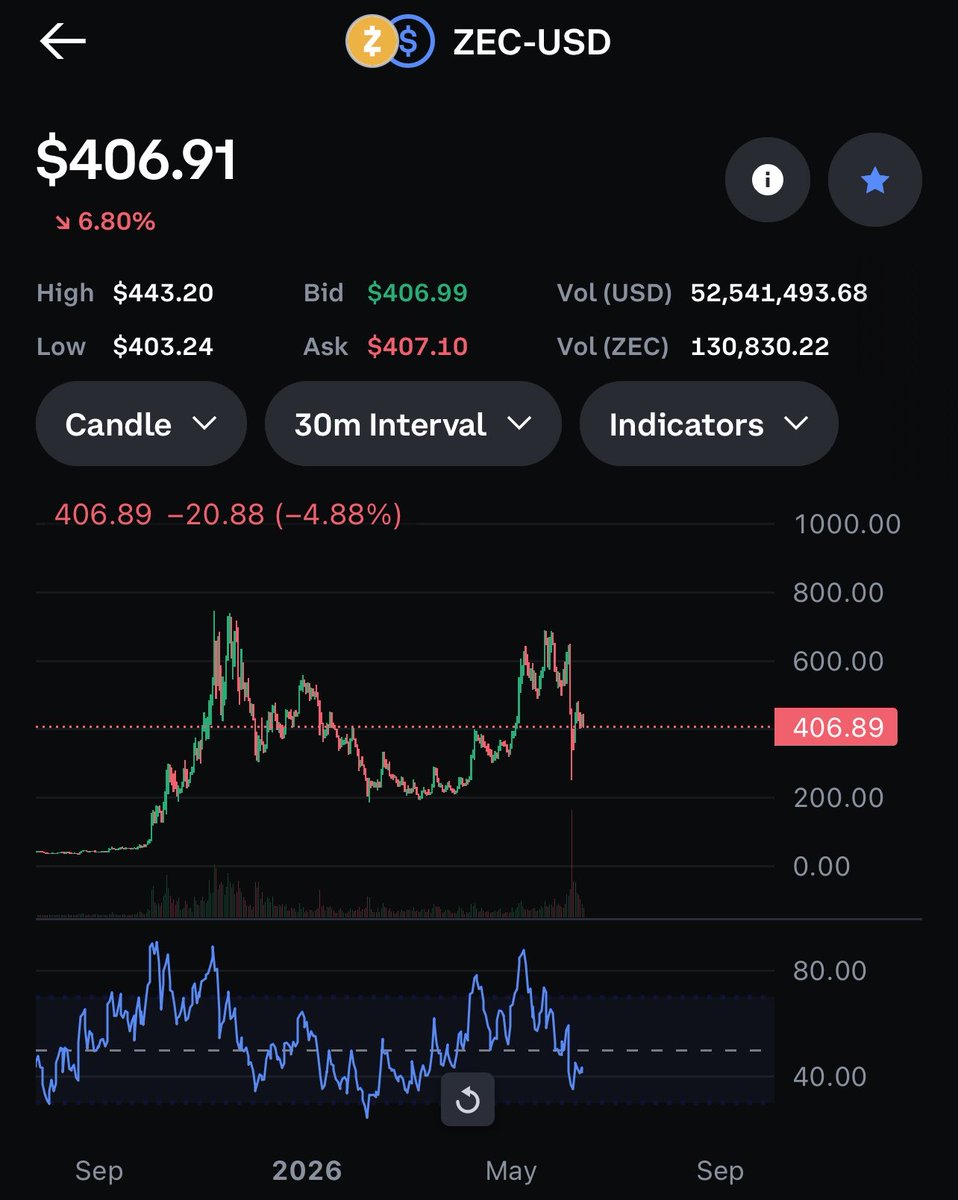Click the 406.89 −20.88 (−4.88%) chart readout
958x1200 pixels.
(x=228, y=515)
